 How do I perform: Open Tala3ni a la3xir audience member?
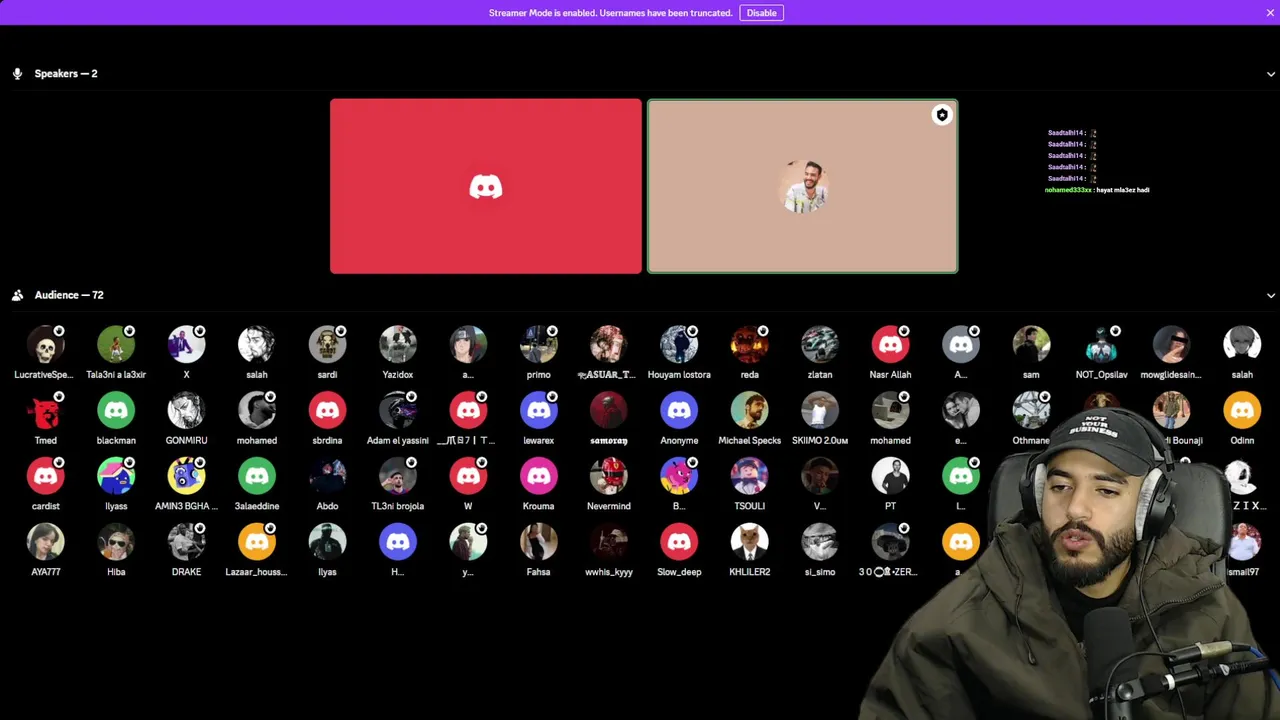tap(116, 344)
